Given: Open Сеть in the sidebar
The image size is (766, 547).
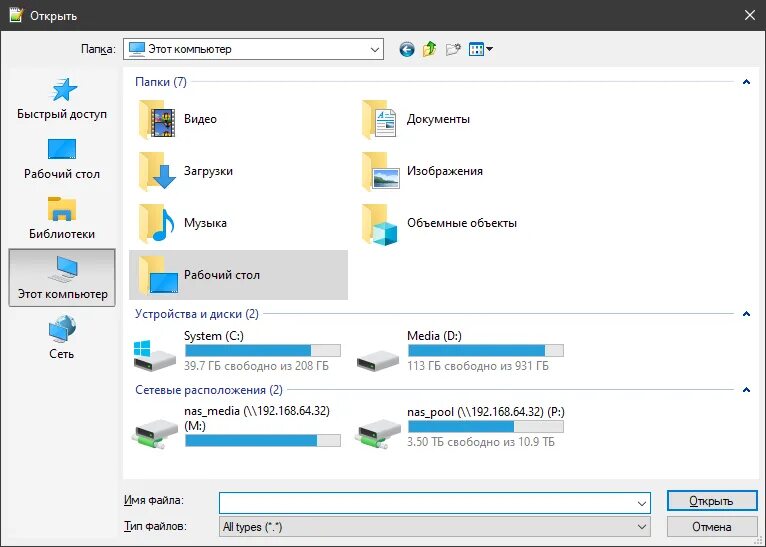Looking at the screenshot, I should click(x=62, y=338).
